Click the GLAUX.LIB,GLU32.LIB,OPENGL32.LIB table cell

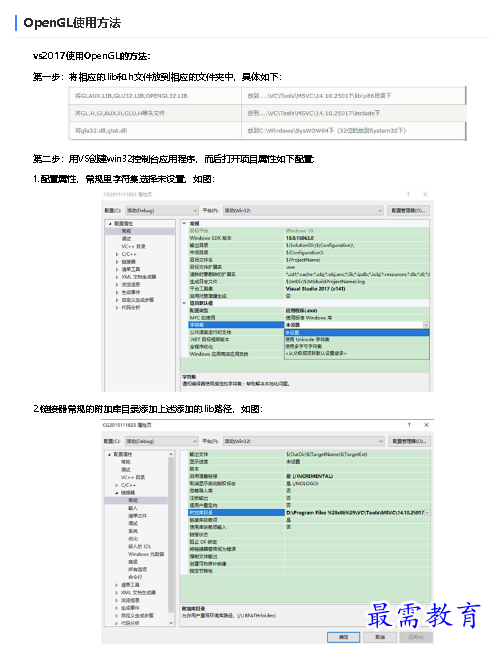tap(155, 96)
